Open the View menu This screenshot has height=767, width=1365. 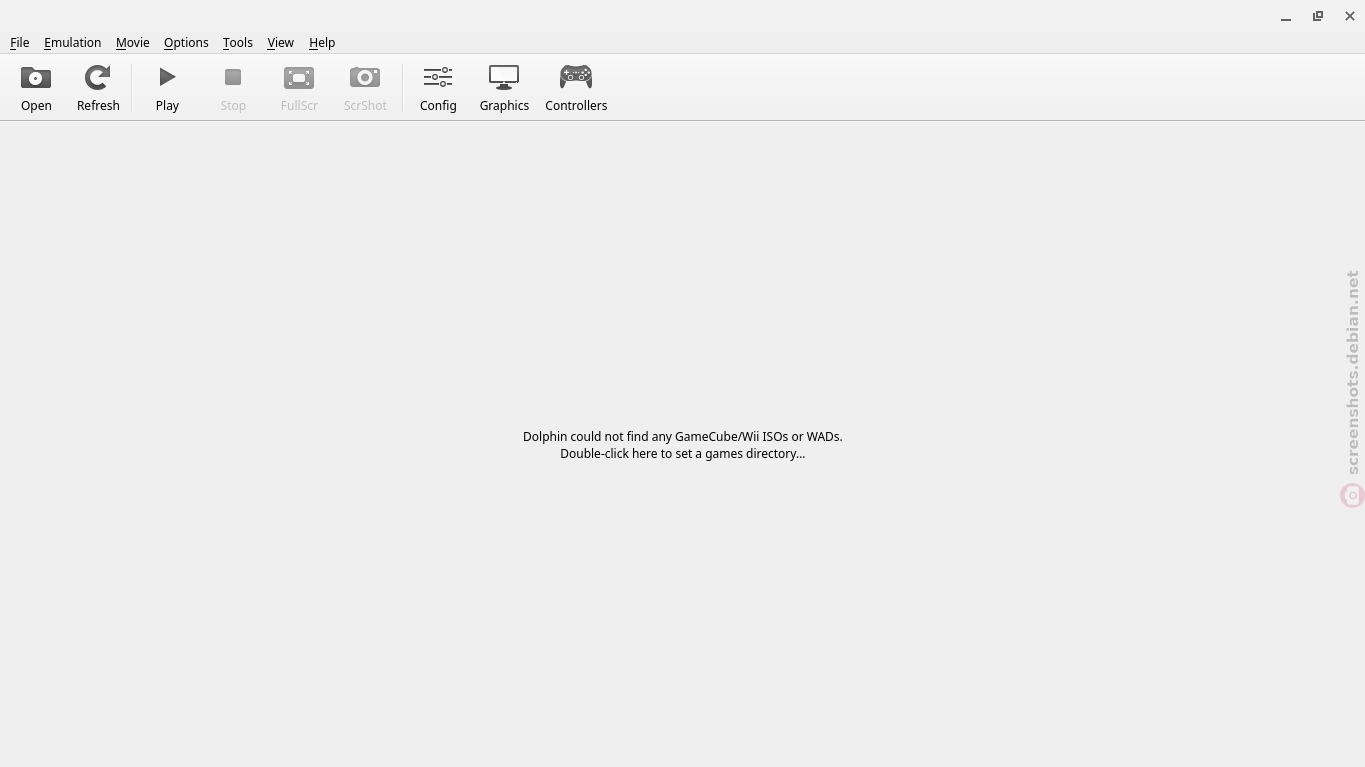click(x=280, y=42)
